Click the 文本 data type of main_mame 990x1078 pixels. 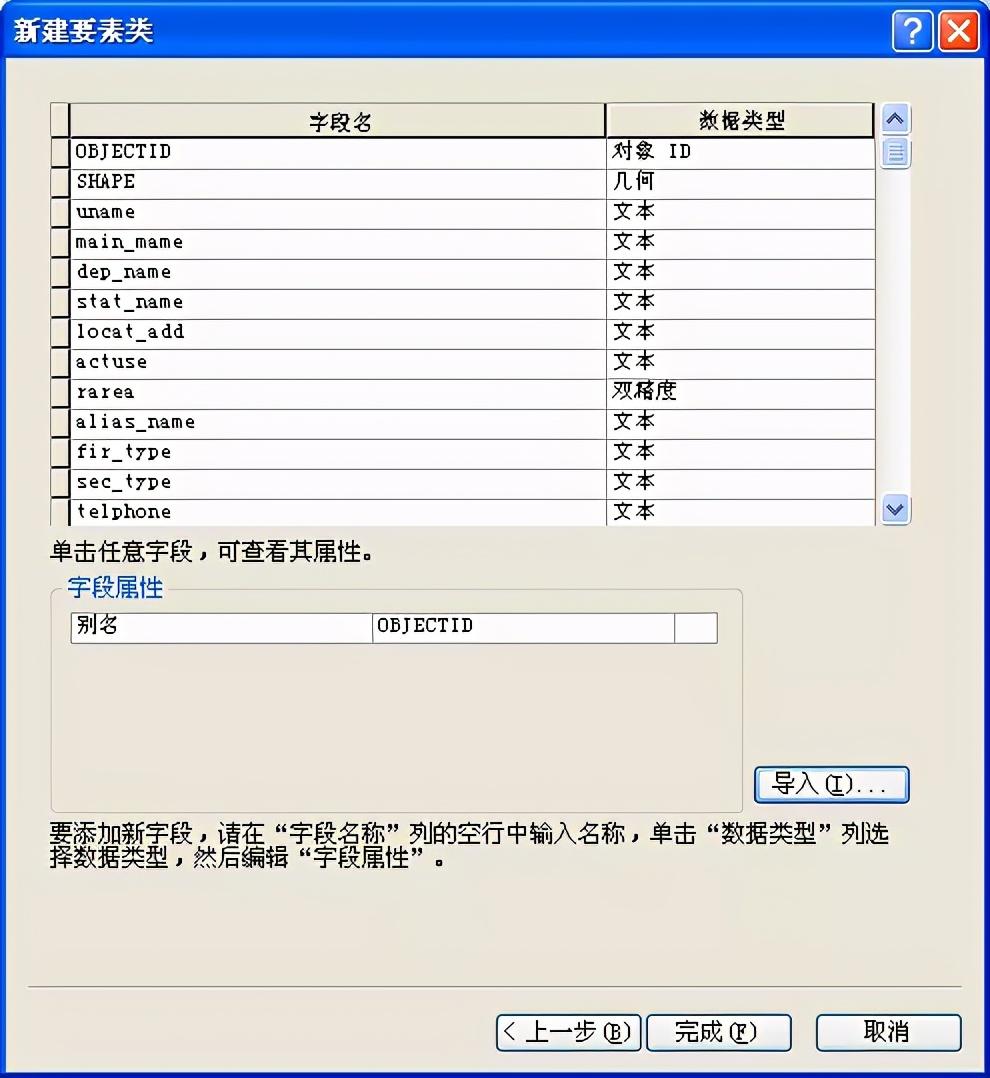pos(740,244)
